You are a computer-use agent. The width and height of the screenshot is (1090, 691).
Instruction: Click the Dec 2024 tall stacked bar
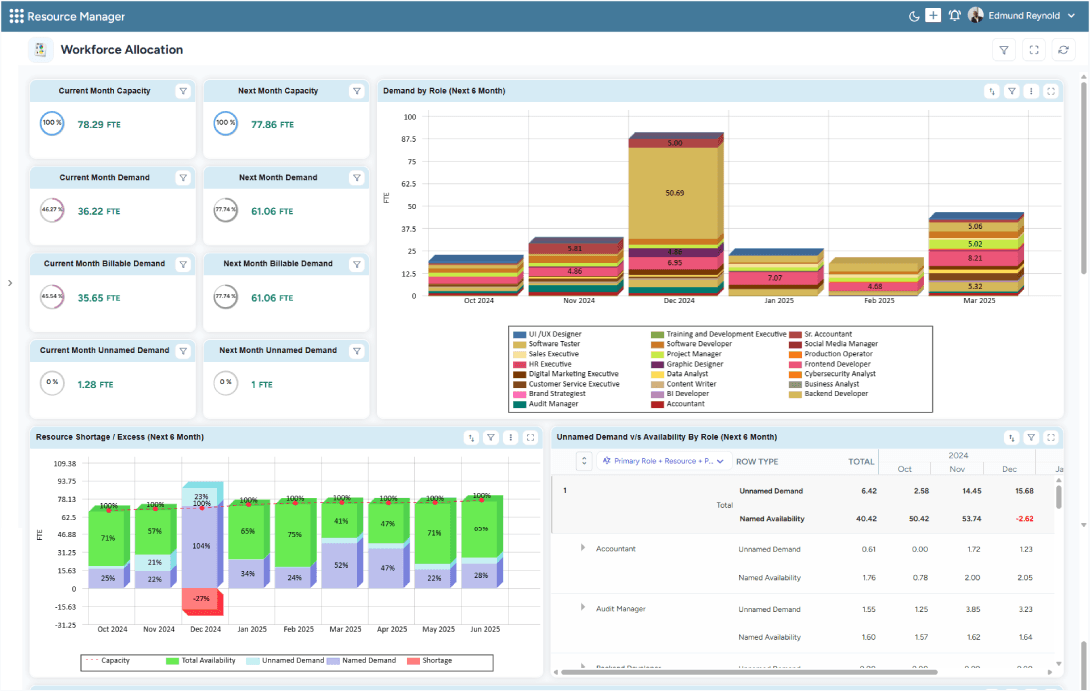click(674, 216)
